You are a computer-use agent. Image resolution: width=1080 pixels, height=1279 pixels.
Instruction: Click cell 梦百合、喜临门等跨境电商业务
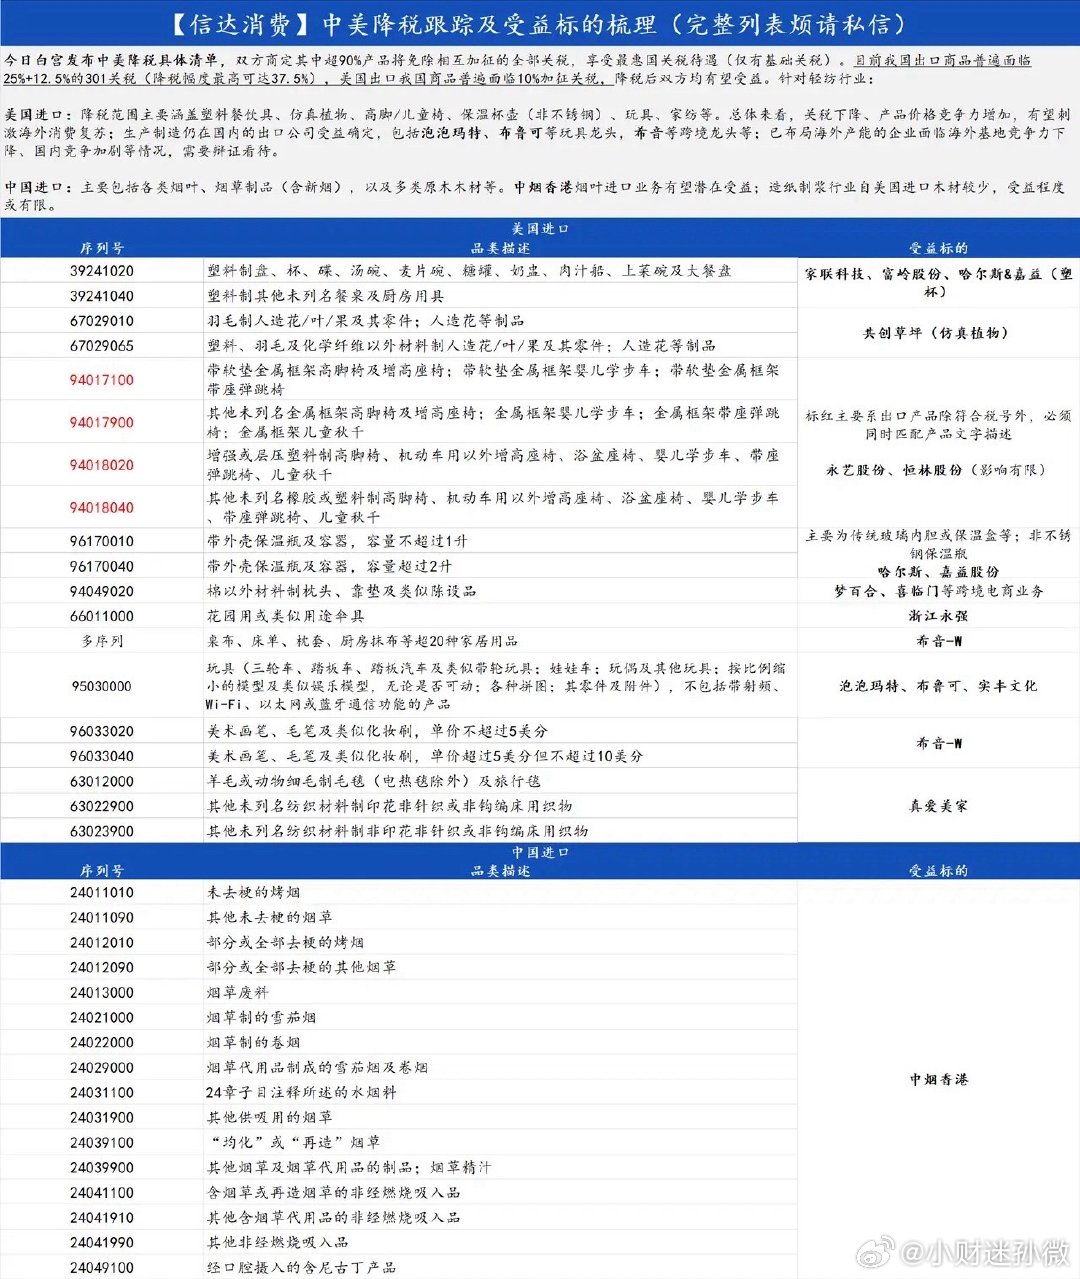pos(938,591)
